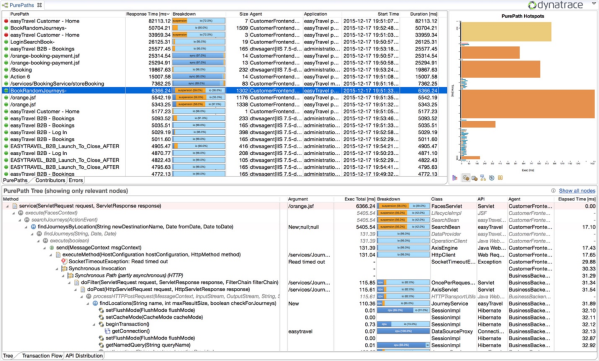Select the PurePaths tab below the list

(x=15, y=180)
